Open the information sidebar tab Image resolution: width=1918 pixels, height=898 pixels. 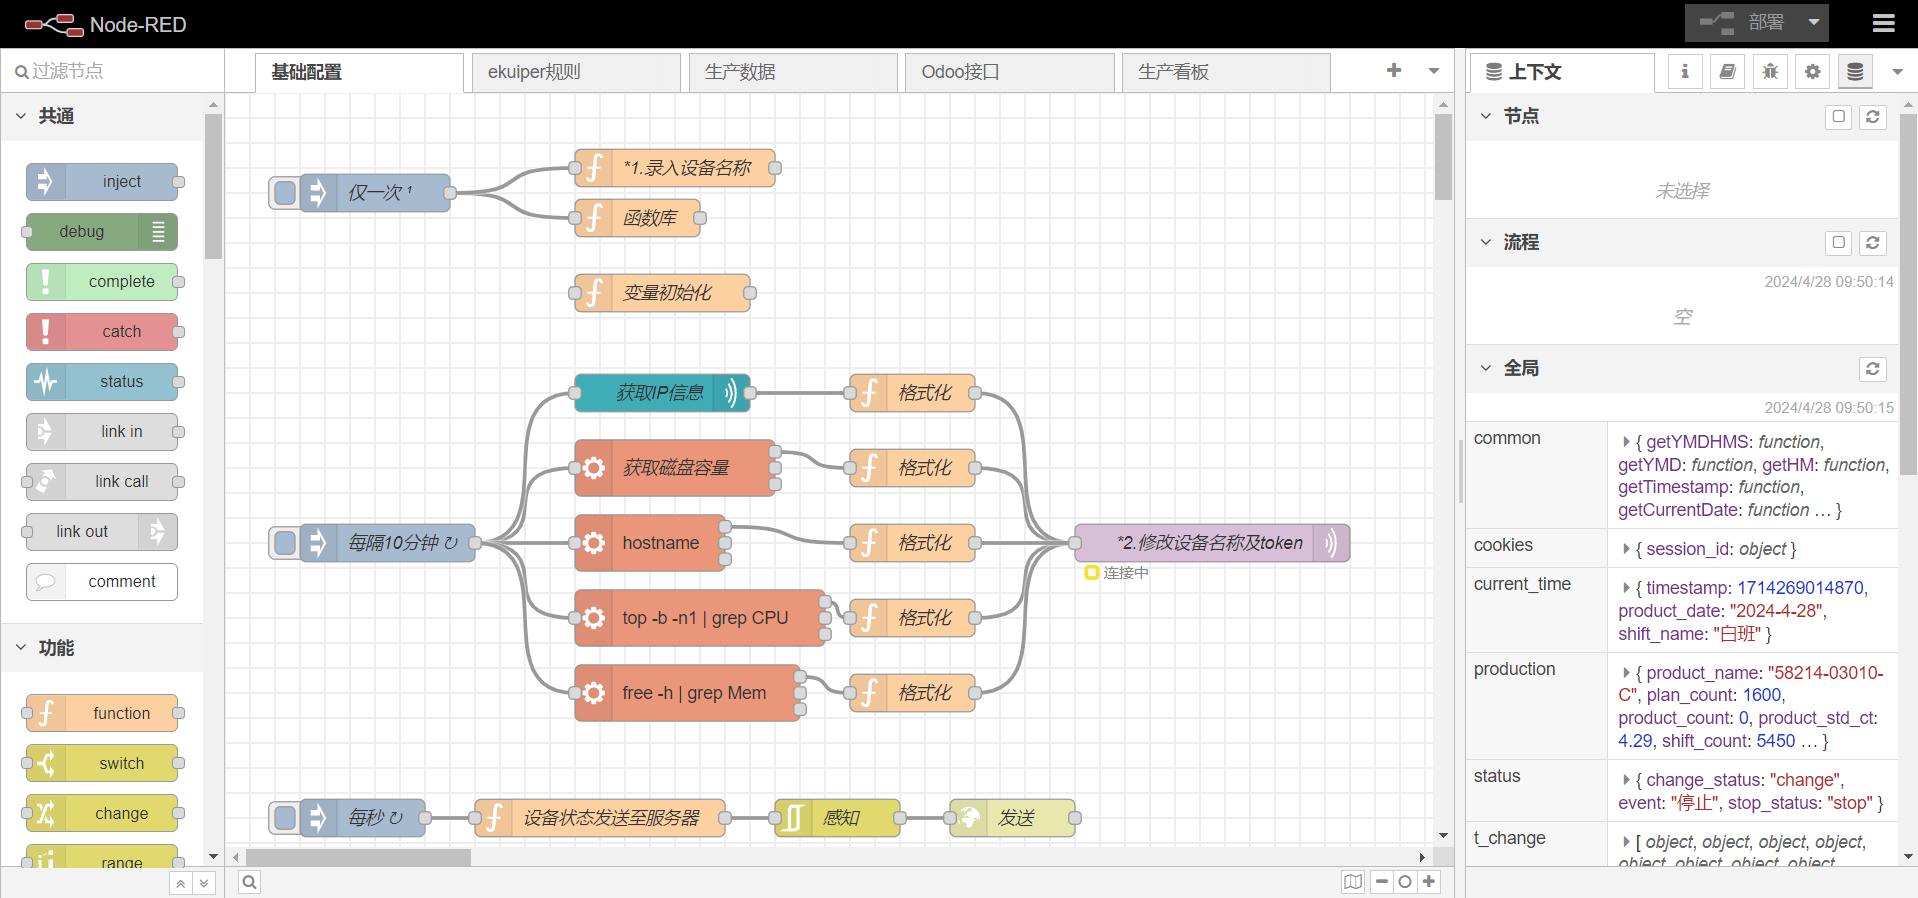pyautogui.click(x=1685, y=72)
